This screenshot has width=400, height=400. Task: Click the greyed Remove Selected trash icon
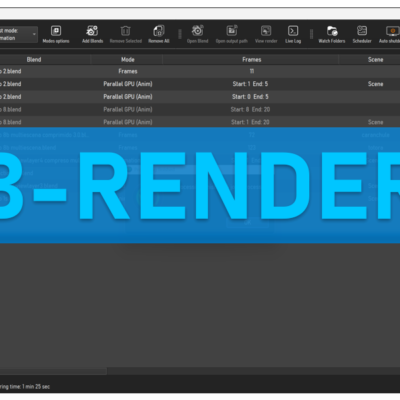(x=126, y=31)
